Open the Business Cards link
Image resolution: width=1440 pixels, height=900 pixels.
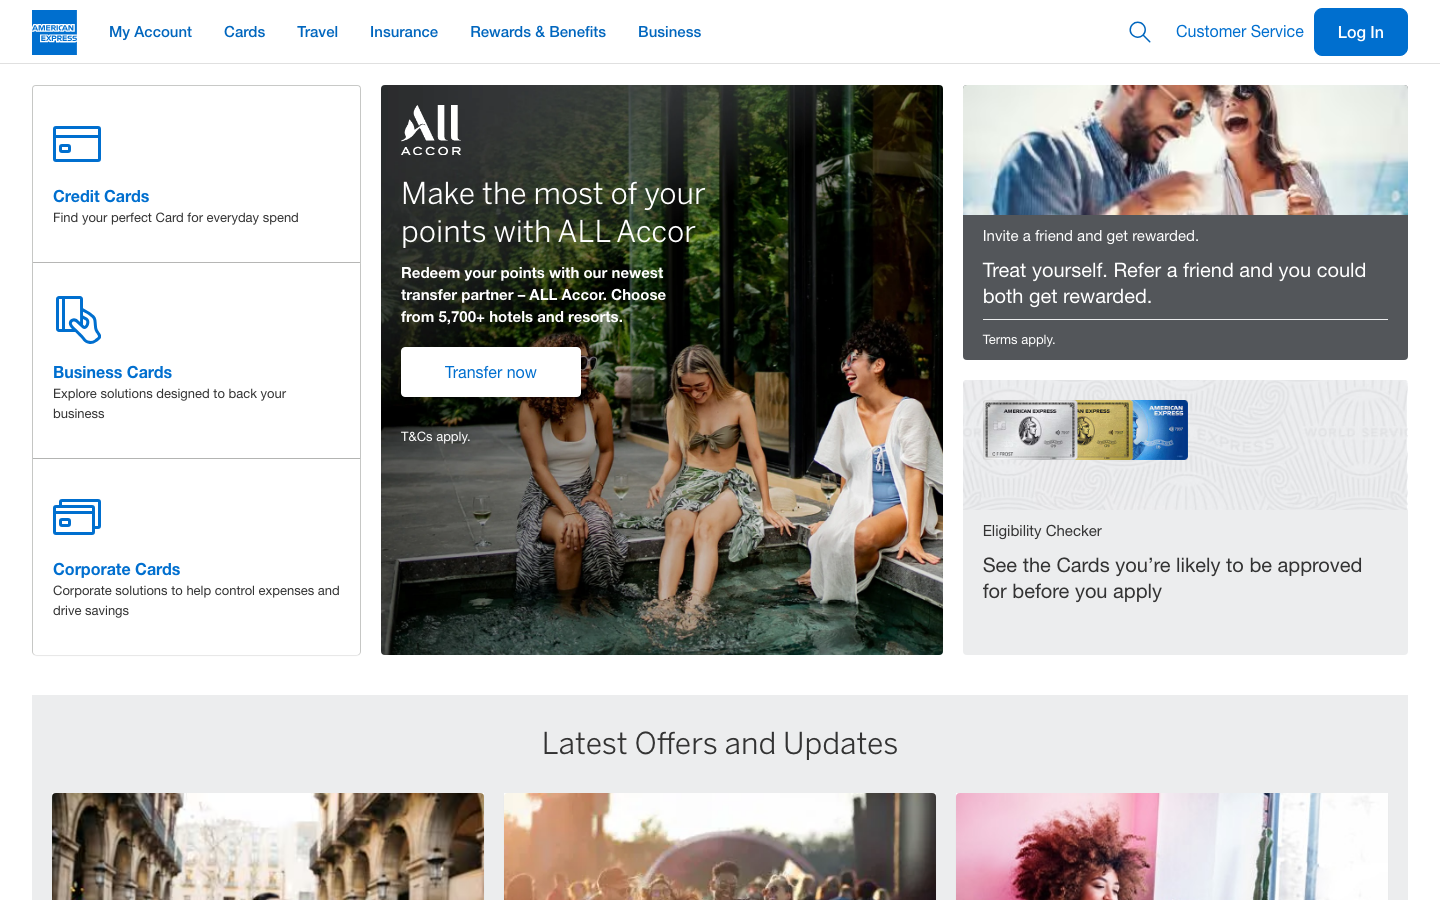click(x=112, y=372)
